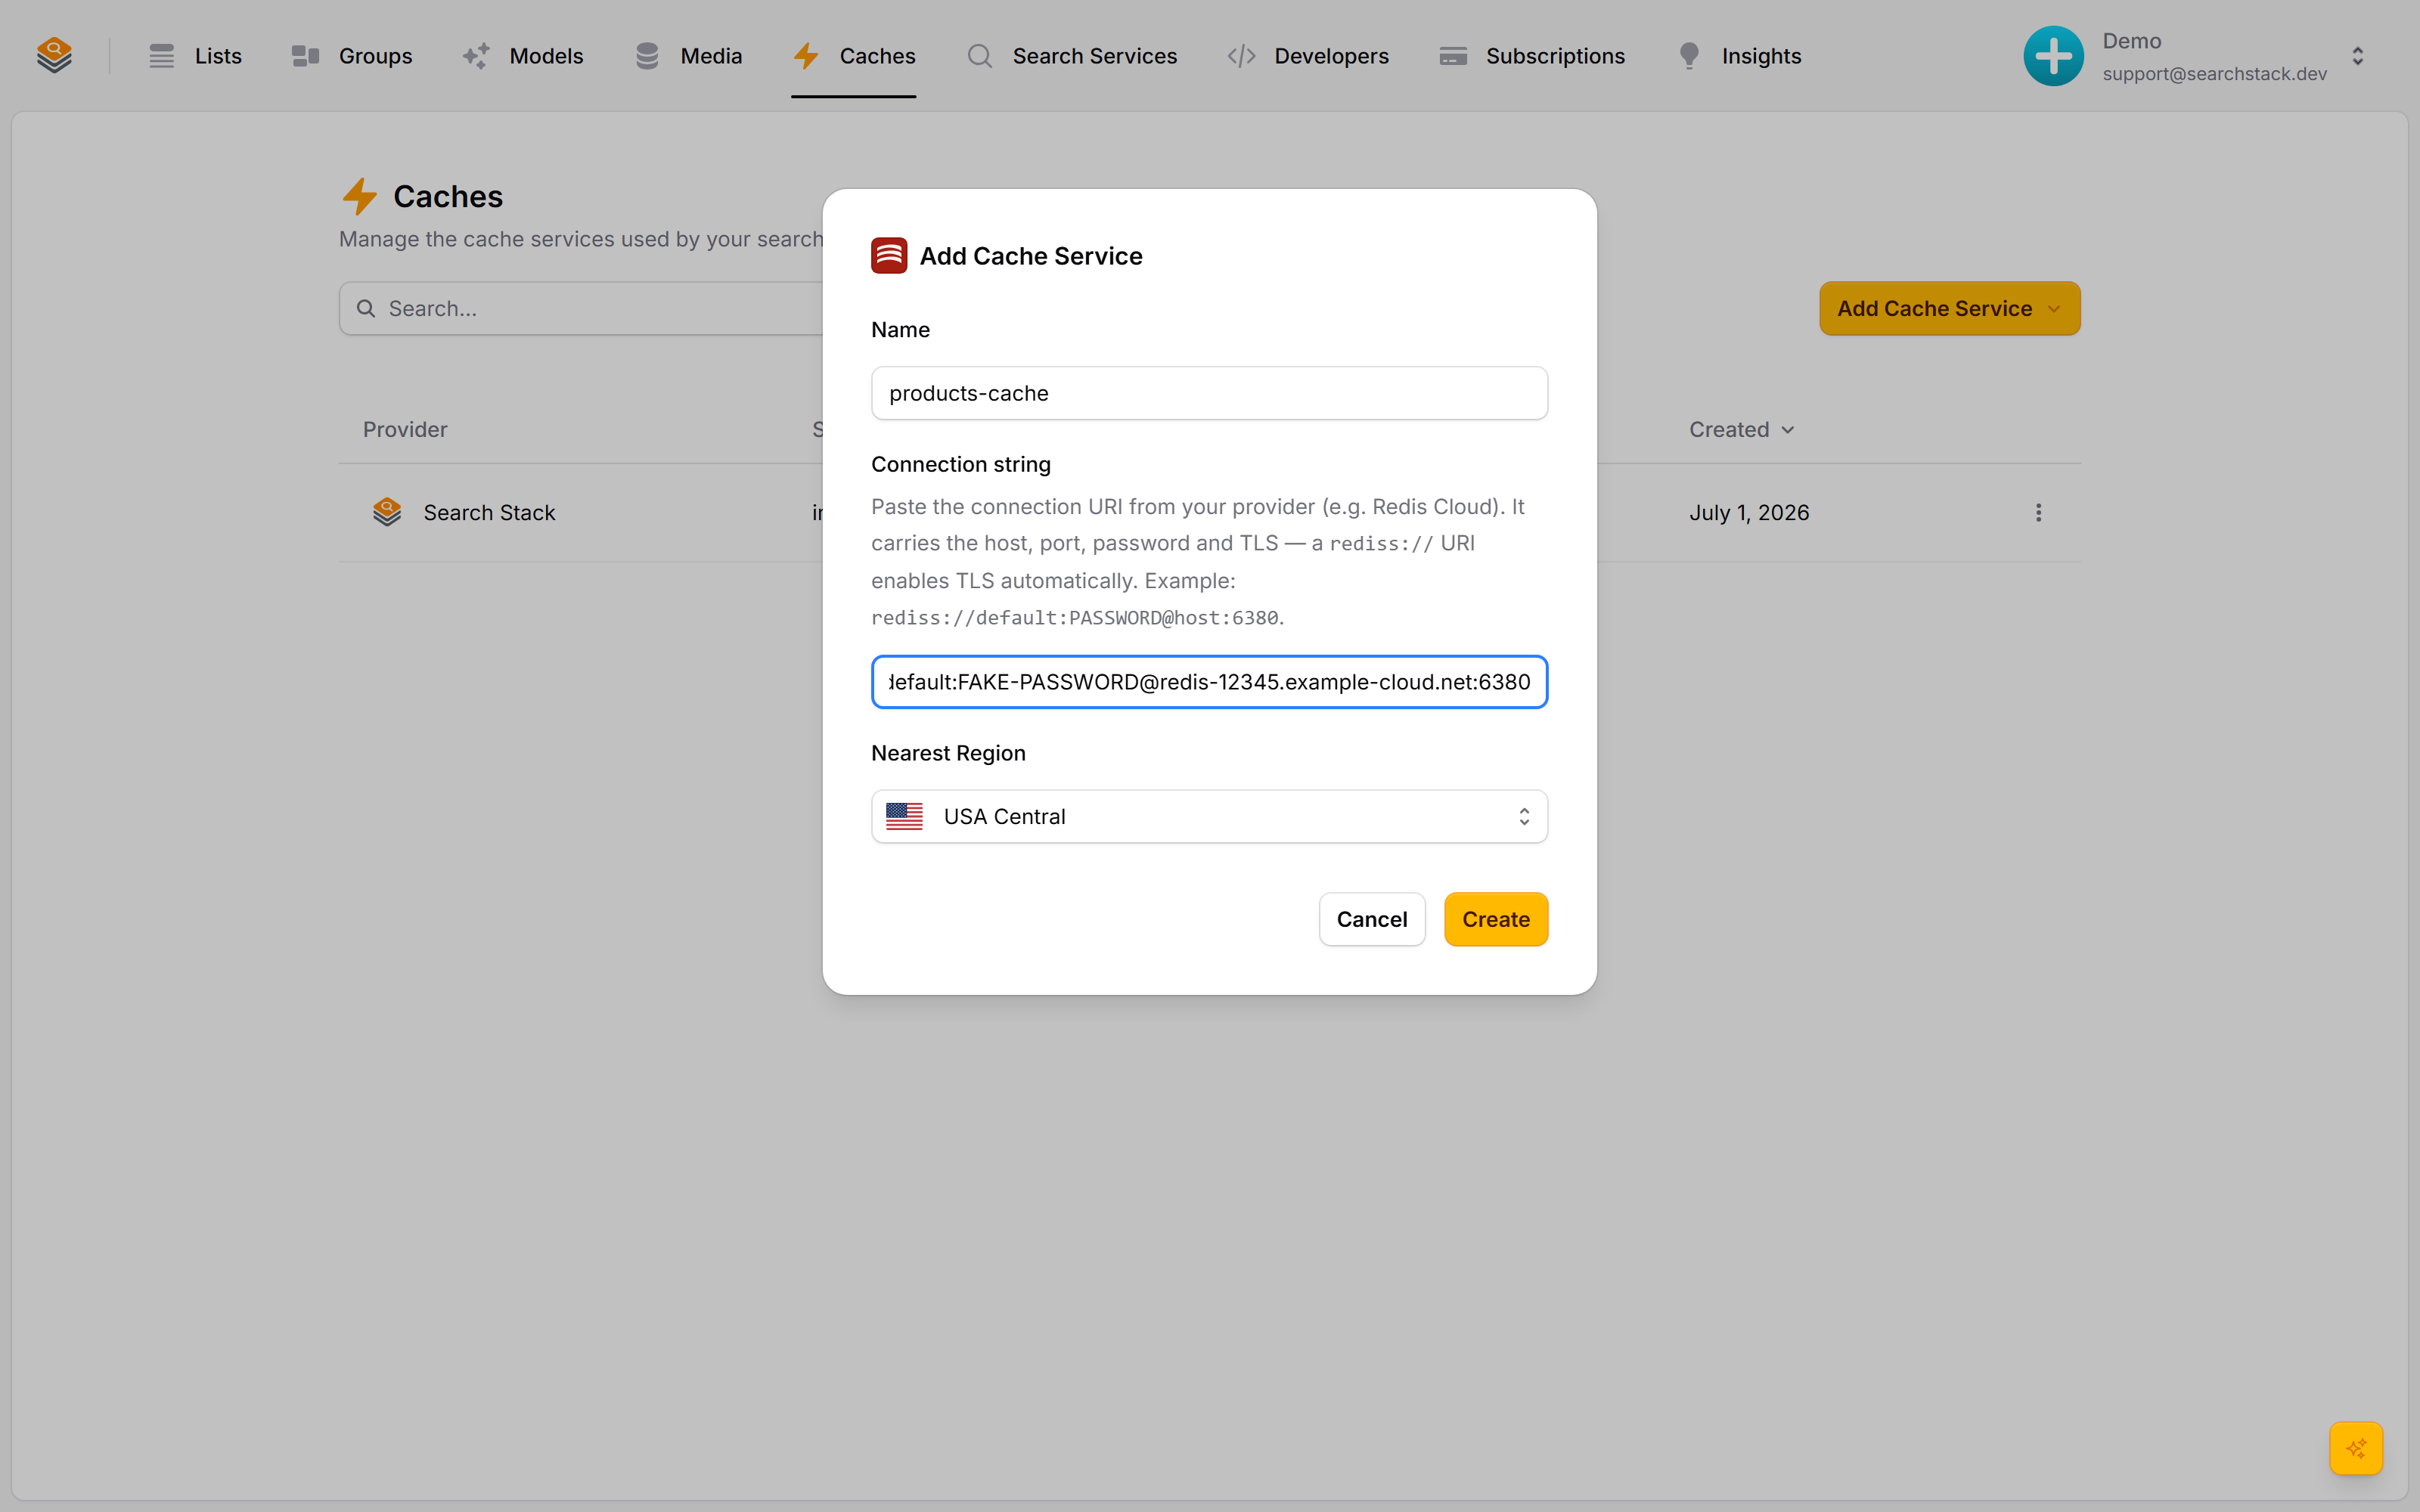Viewport: 2420px width, 1512px height.
Task: Sort by the Created column
Action: click(1741, 429)
